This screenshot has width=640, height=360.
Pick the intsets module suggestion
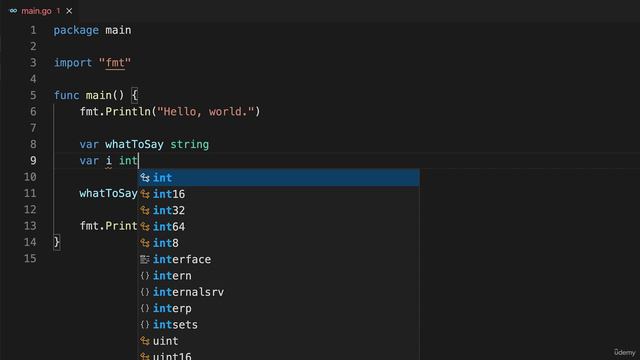279,324
